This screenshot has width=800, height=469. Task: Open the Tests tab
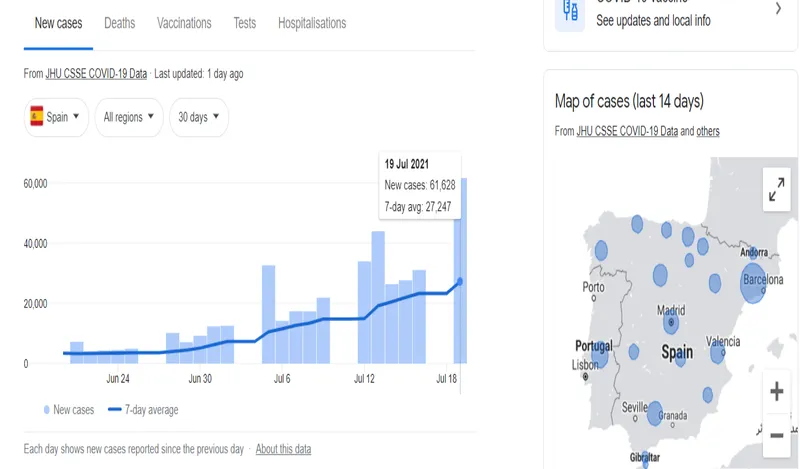coord(244,23)
